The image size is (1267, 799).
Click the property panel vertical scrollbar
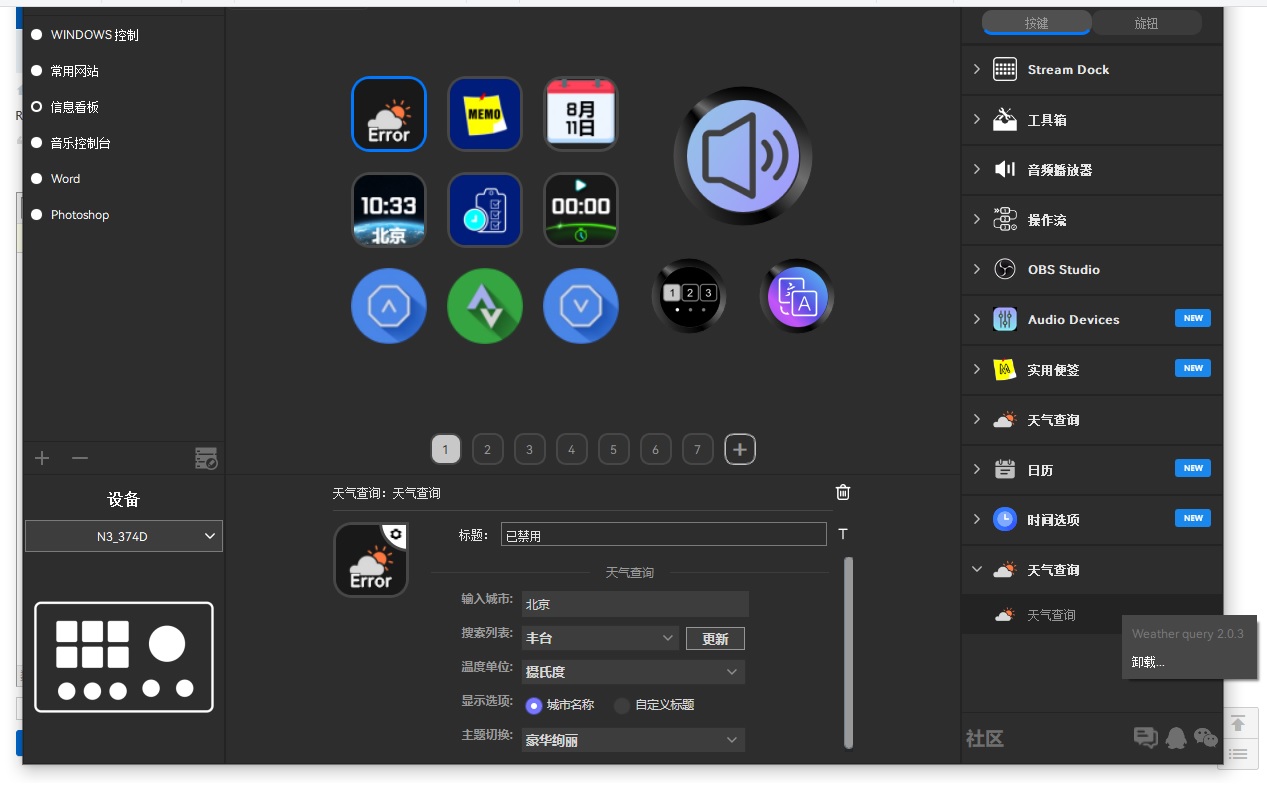(849, 650)
